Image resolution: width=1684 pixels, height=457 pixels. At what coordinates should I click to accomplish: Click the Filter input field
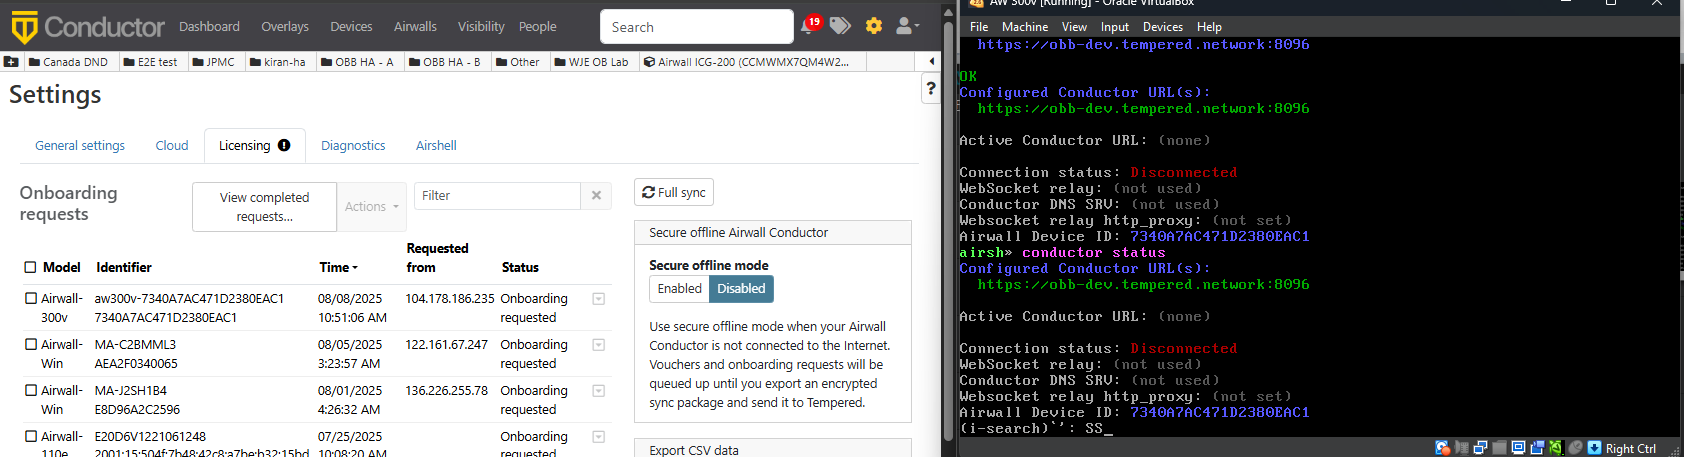(x=497, y=196)
